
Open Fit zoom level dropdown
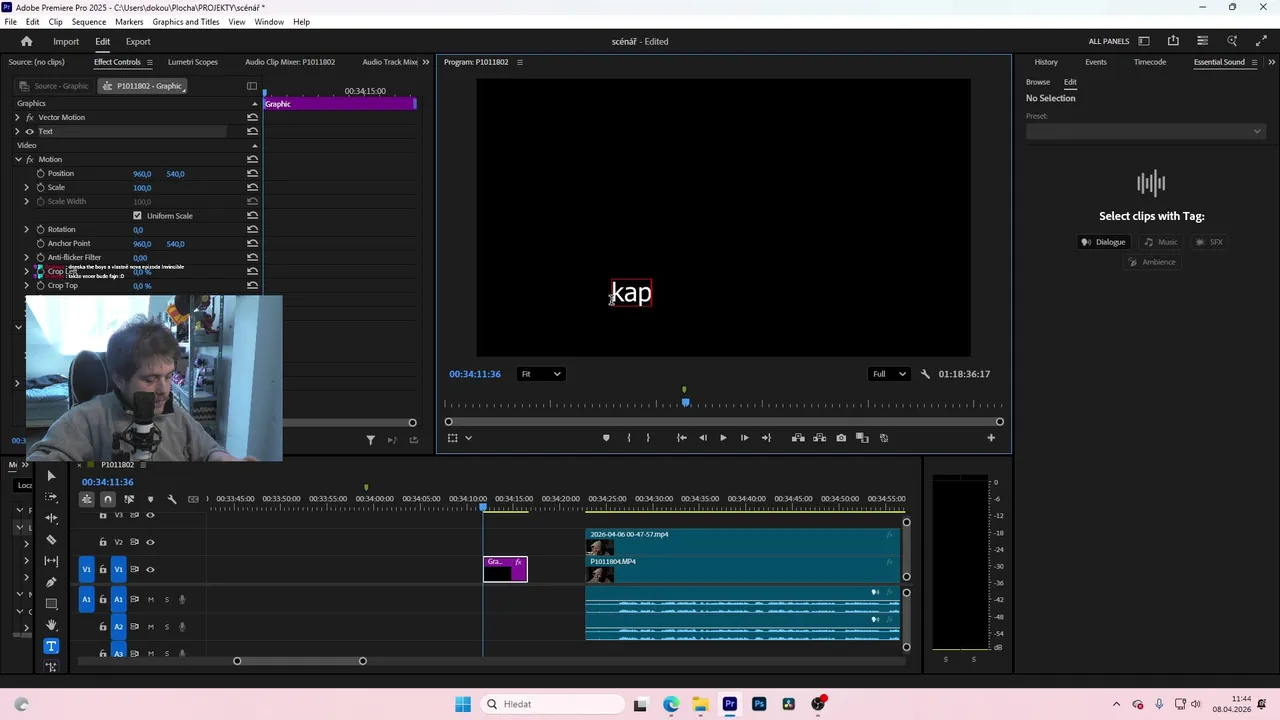click(x=540, y=374)
